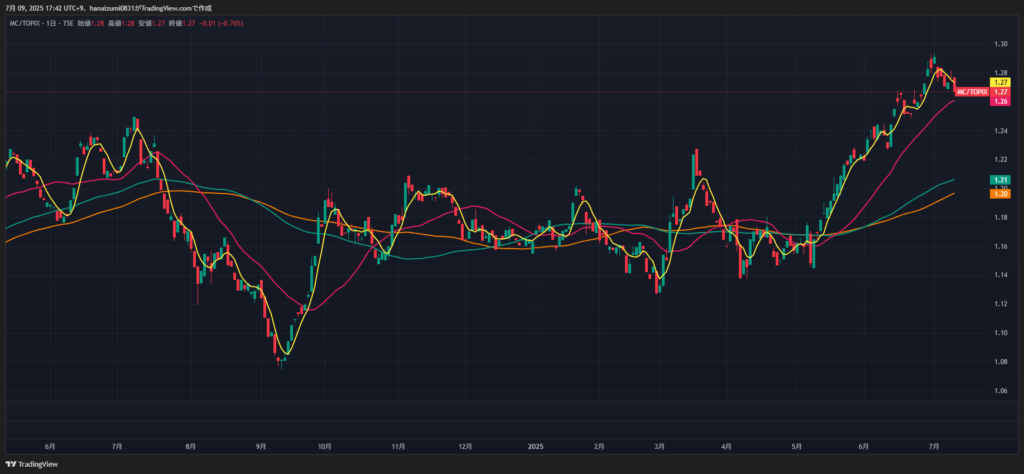Click the 1.18 price axis label
The width and height of the screenshot is (1024, 474).
pos(1000,217)
